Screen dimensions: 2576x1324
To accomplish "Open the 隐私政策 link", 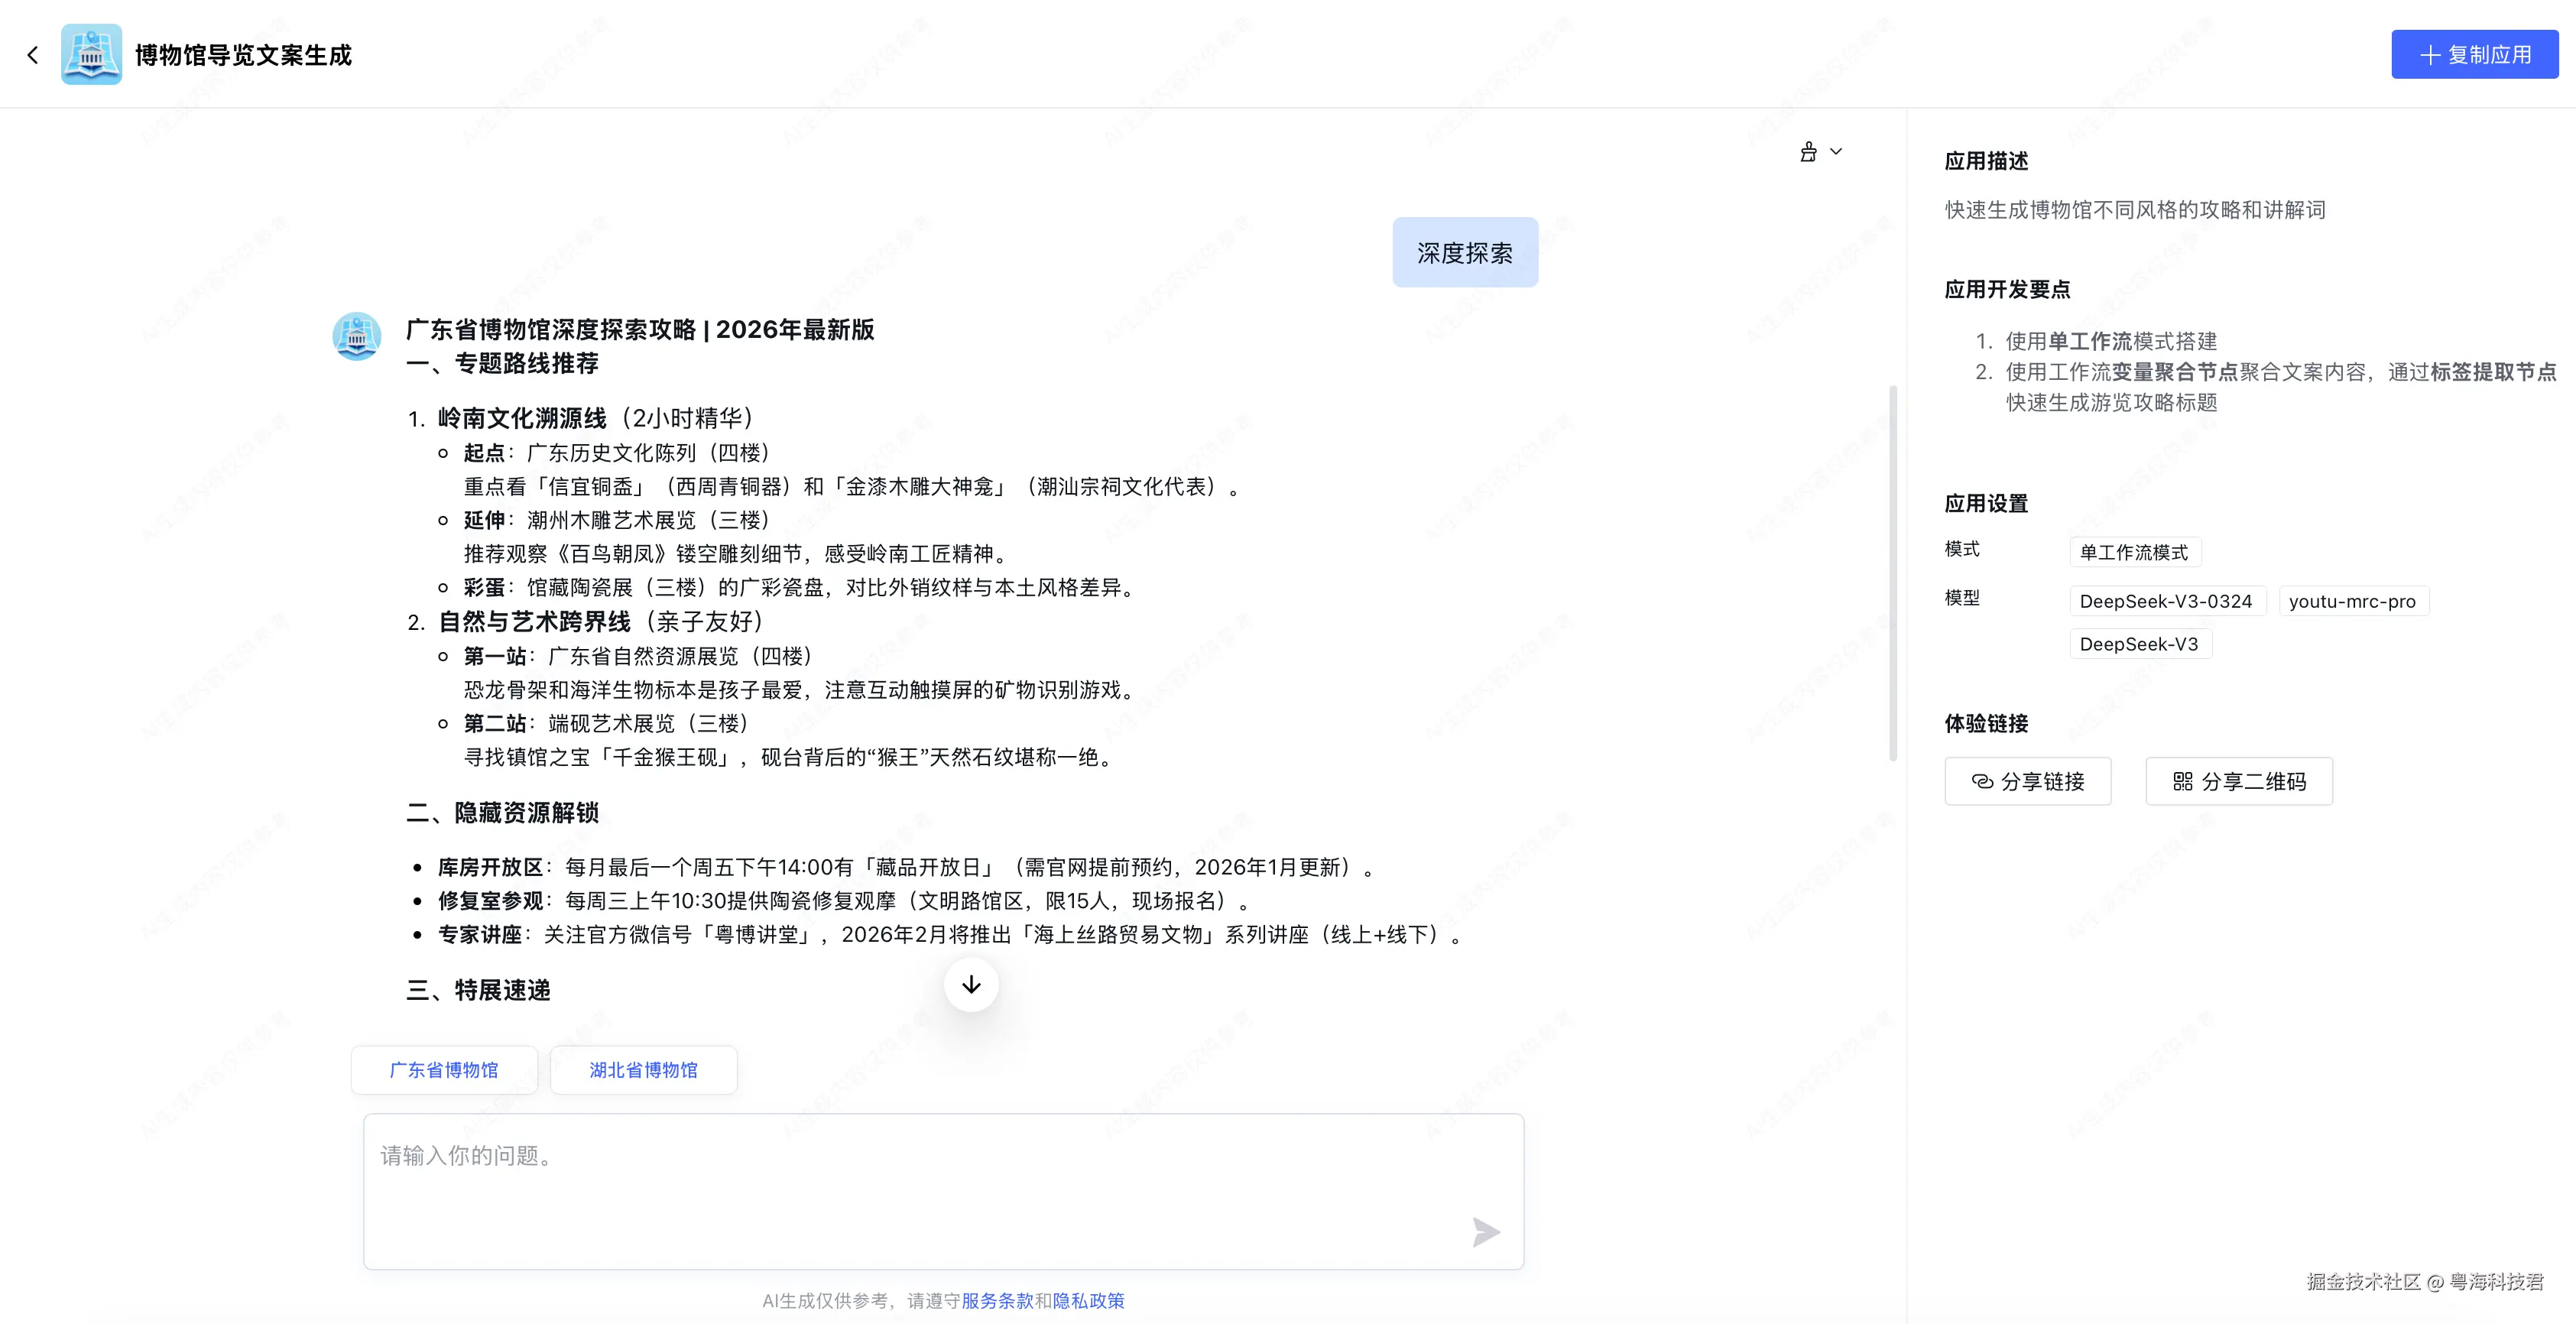I will coord(1088,1300).
